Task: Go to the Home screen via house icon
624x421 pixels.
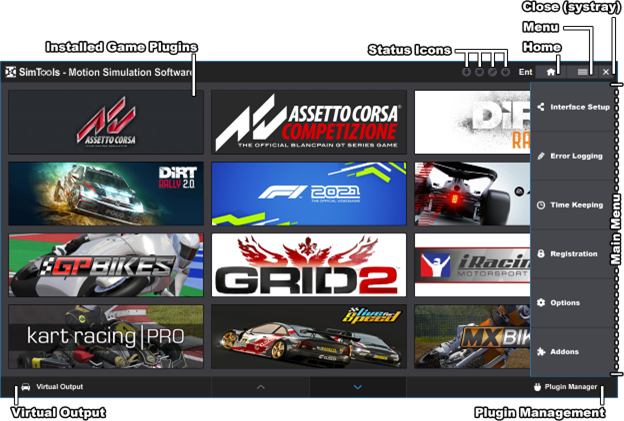Action: (x=551, y=72)
